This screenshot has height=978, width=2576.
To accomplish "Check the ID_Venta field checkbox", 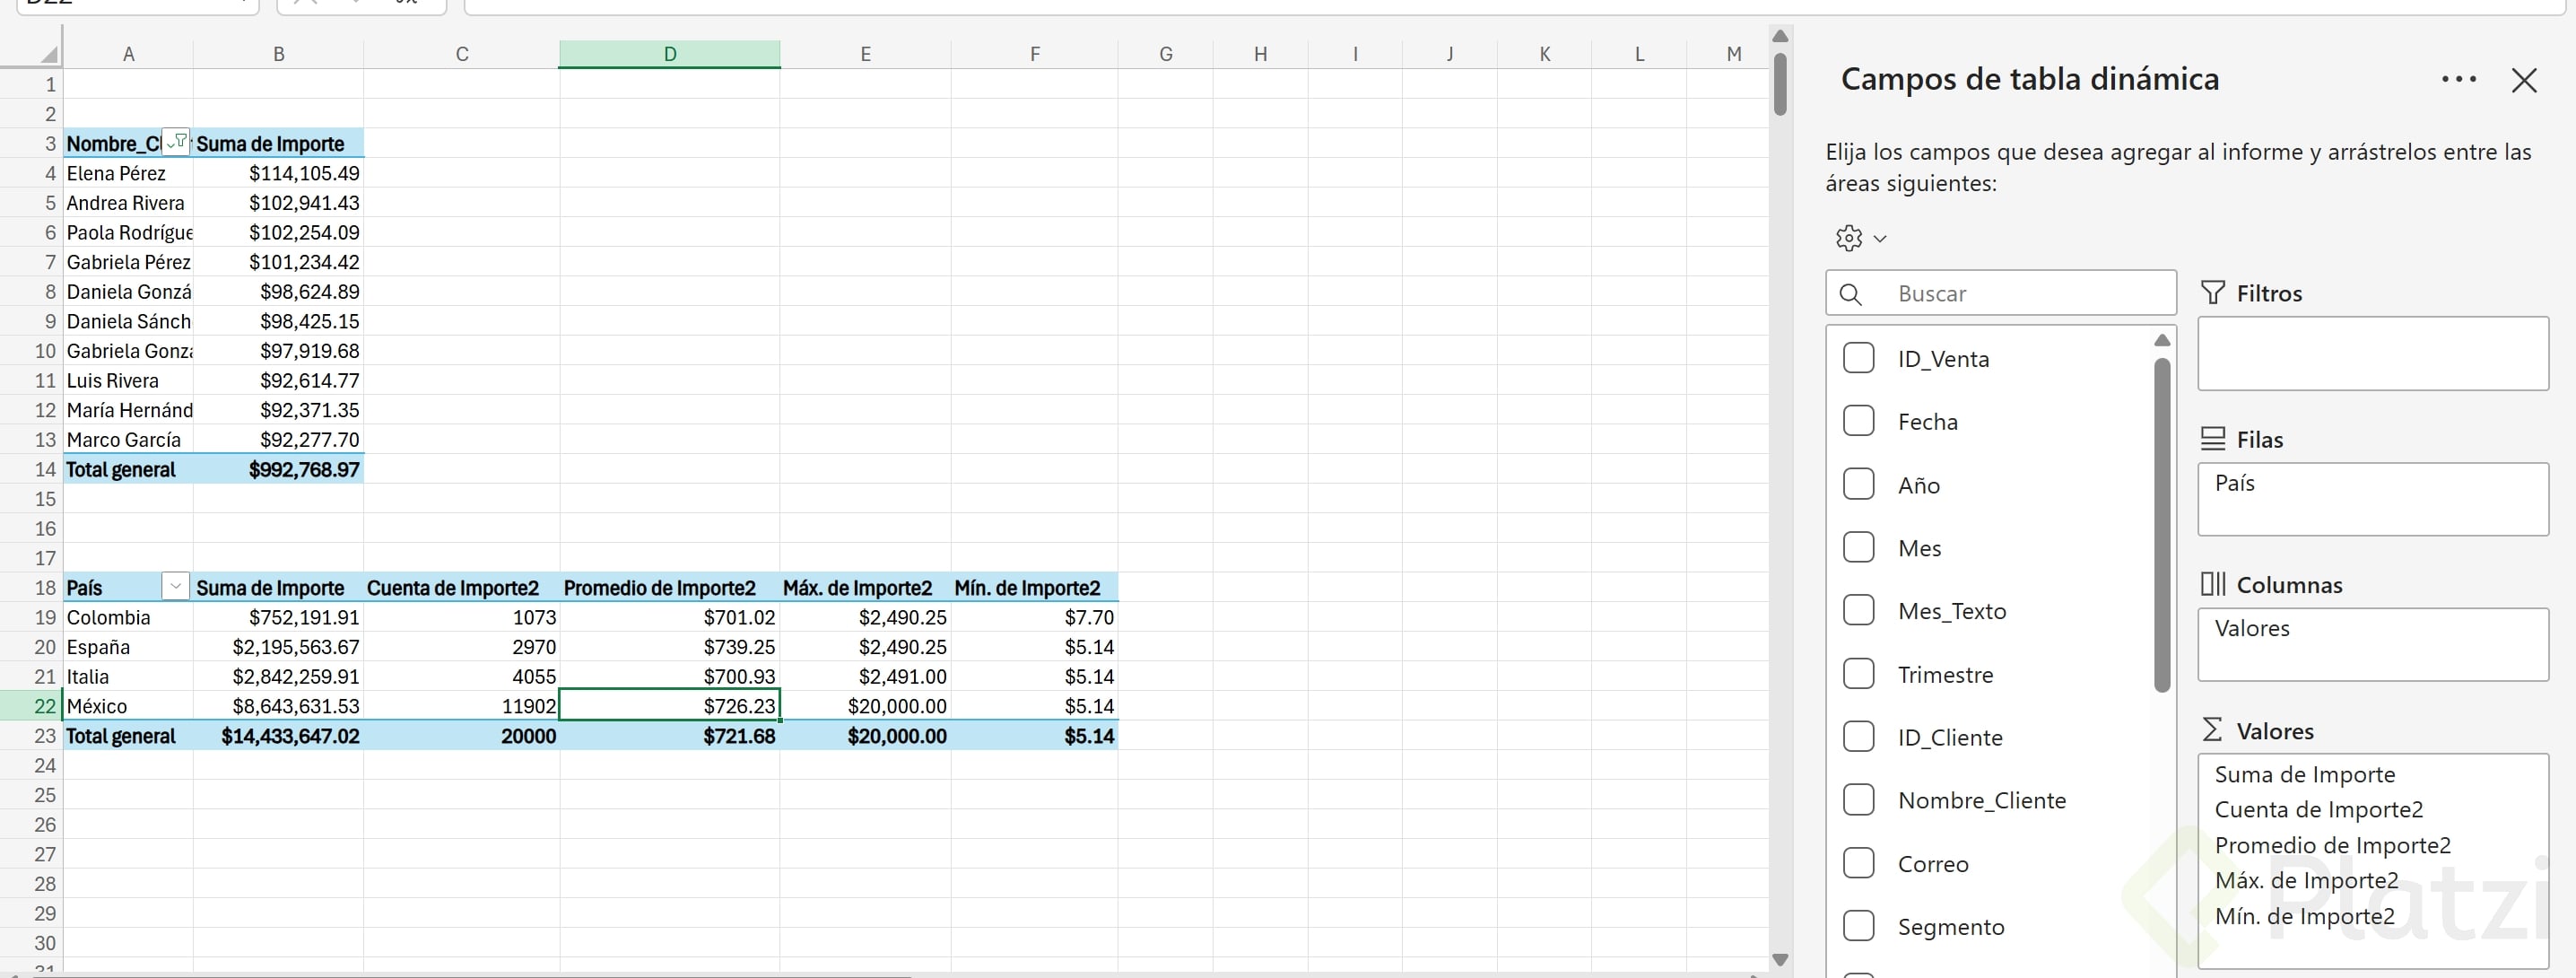I will pos(1858,358).
